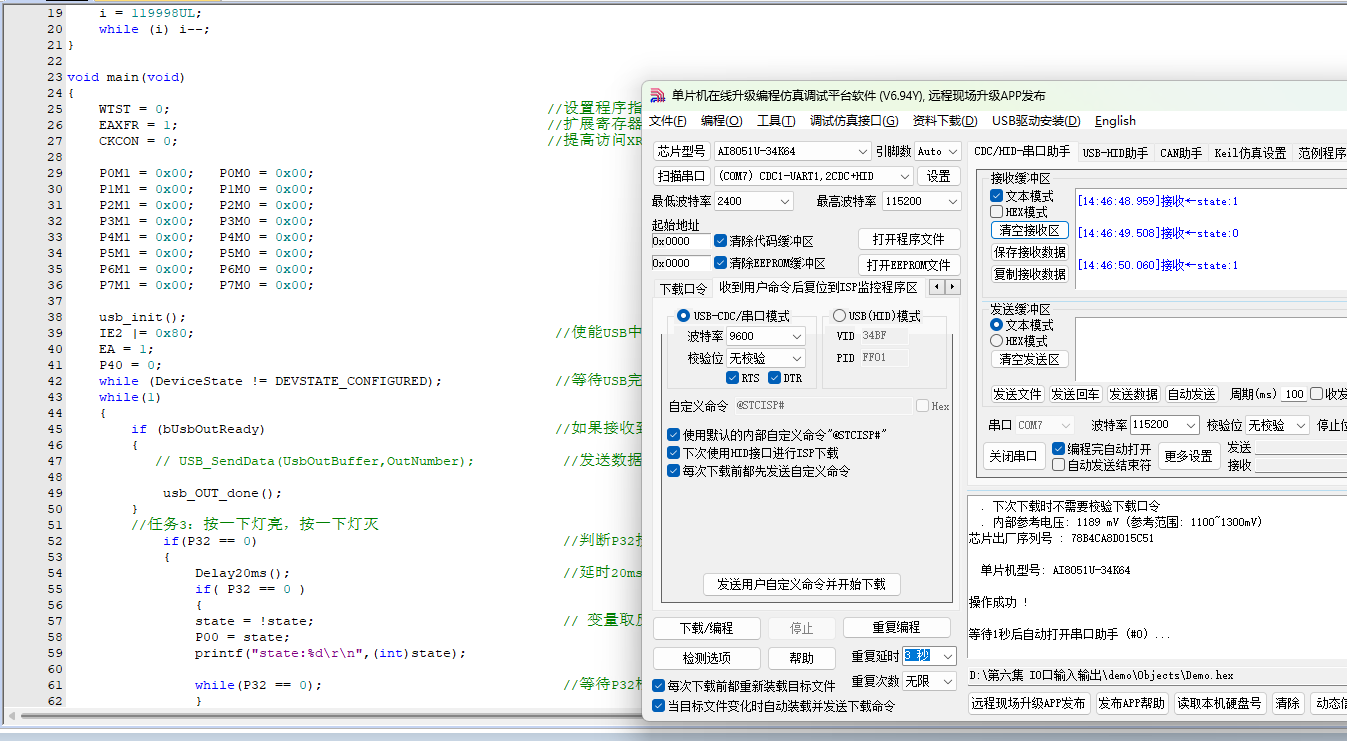
Task: Switch to the Keil仿真设置 tab
Action: 1250,153
